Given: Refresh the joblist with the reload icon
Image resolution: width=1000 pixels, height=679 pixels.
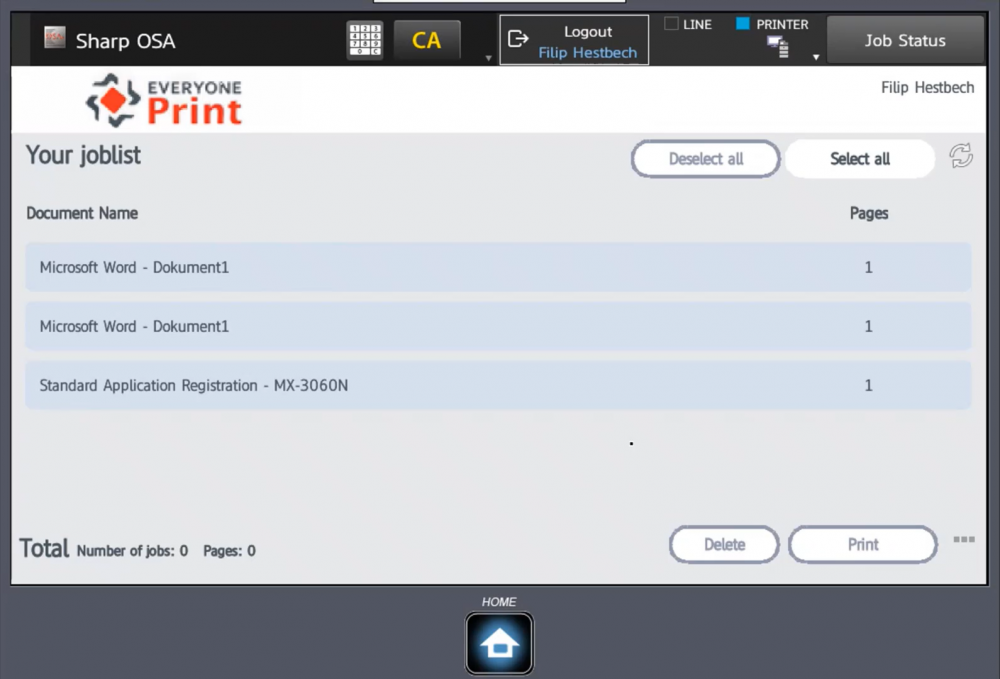Looking at the screenshot, I should click(960, 156).
